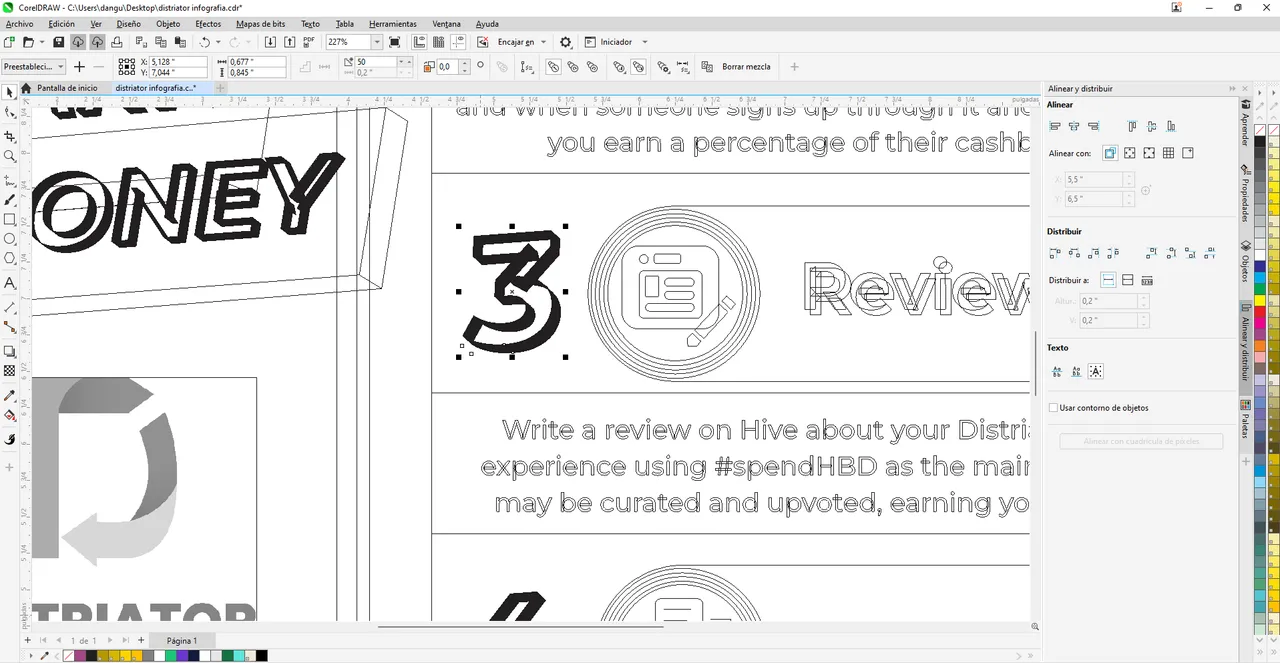Collapse the Alinear y distribuir docker arrows
This screenshot has height=663, width=1280.
pos(1232,89)
